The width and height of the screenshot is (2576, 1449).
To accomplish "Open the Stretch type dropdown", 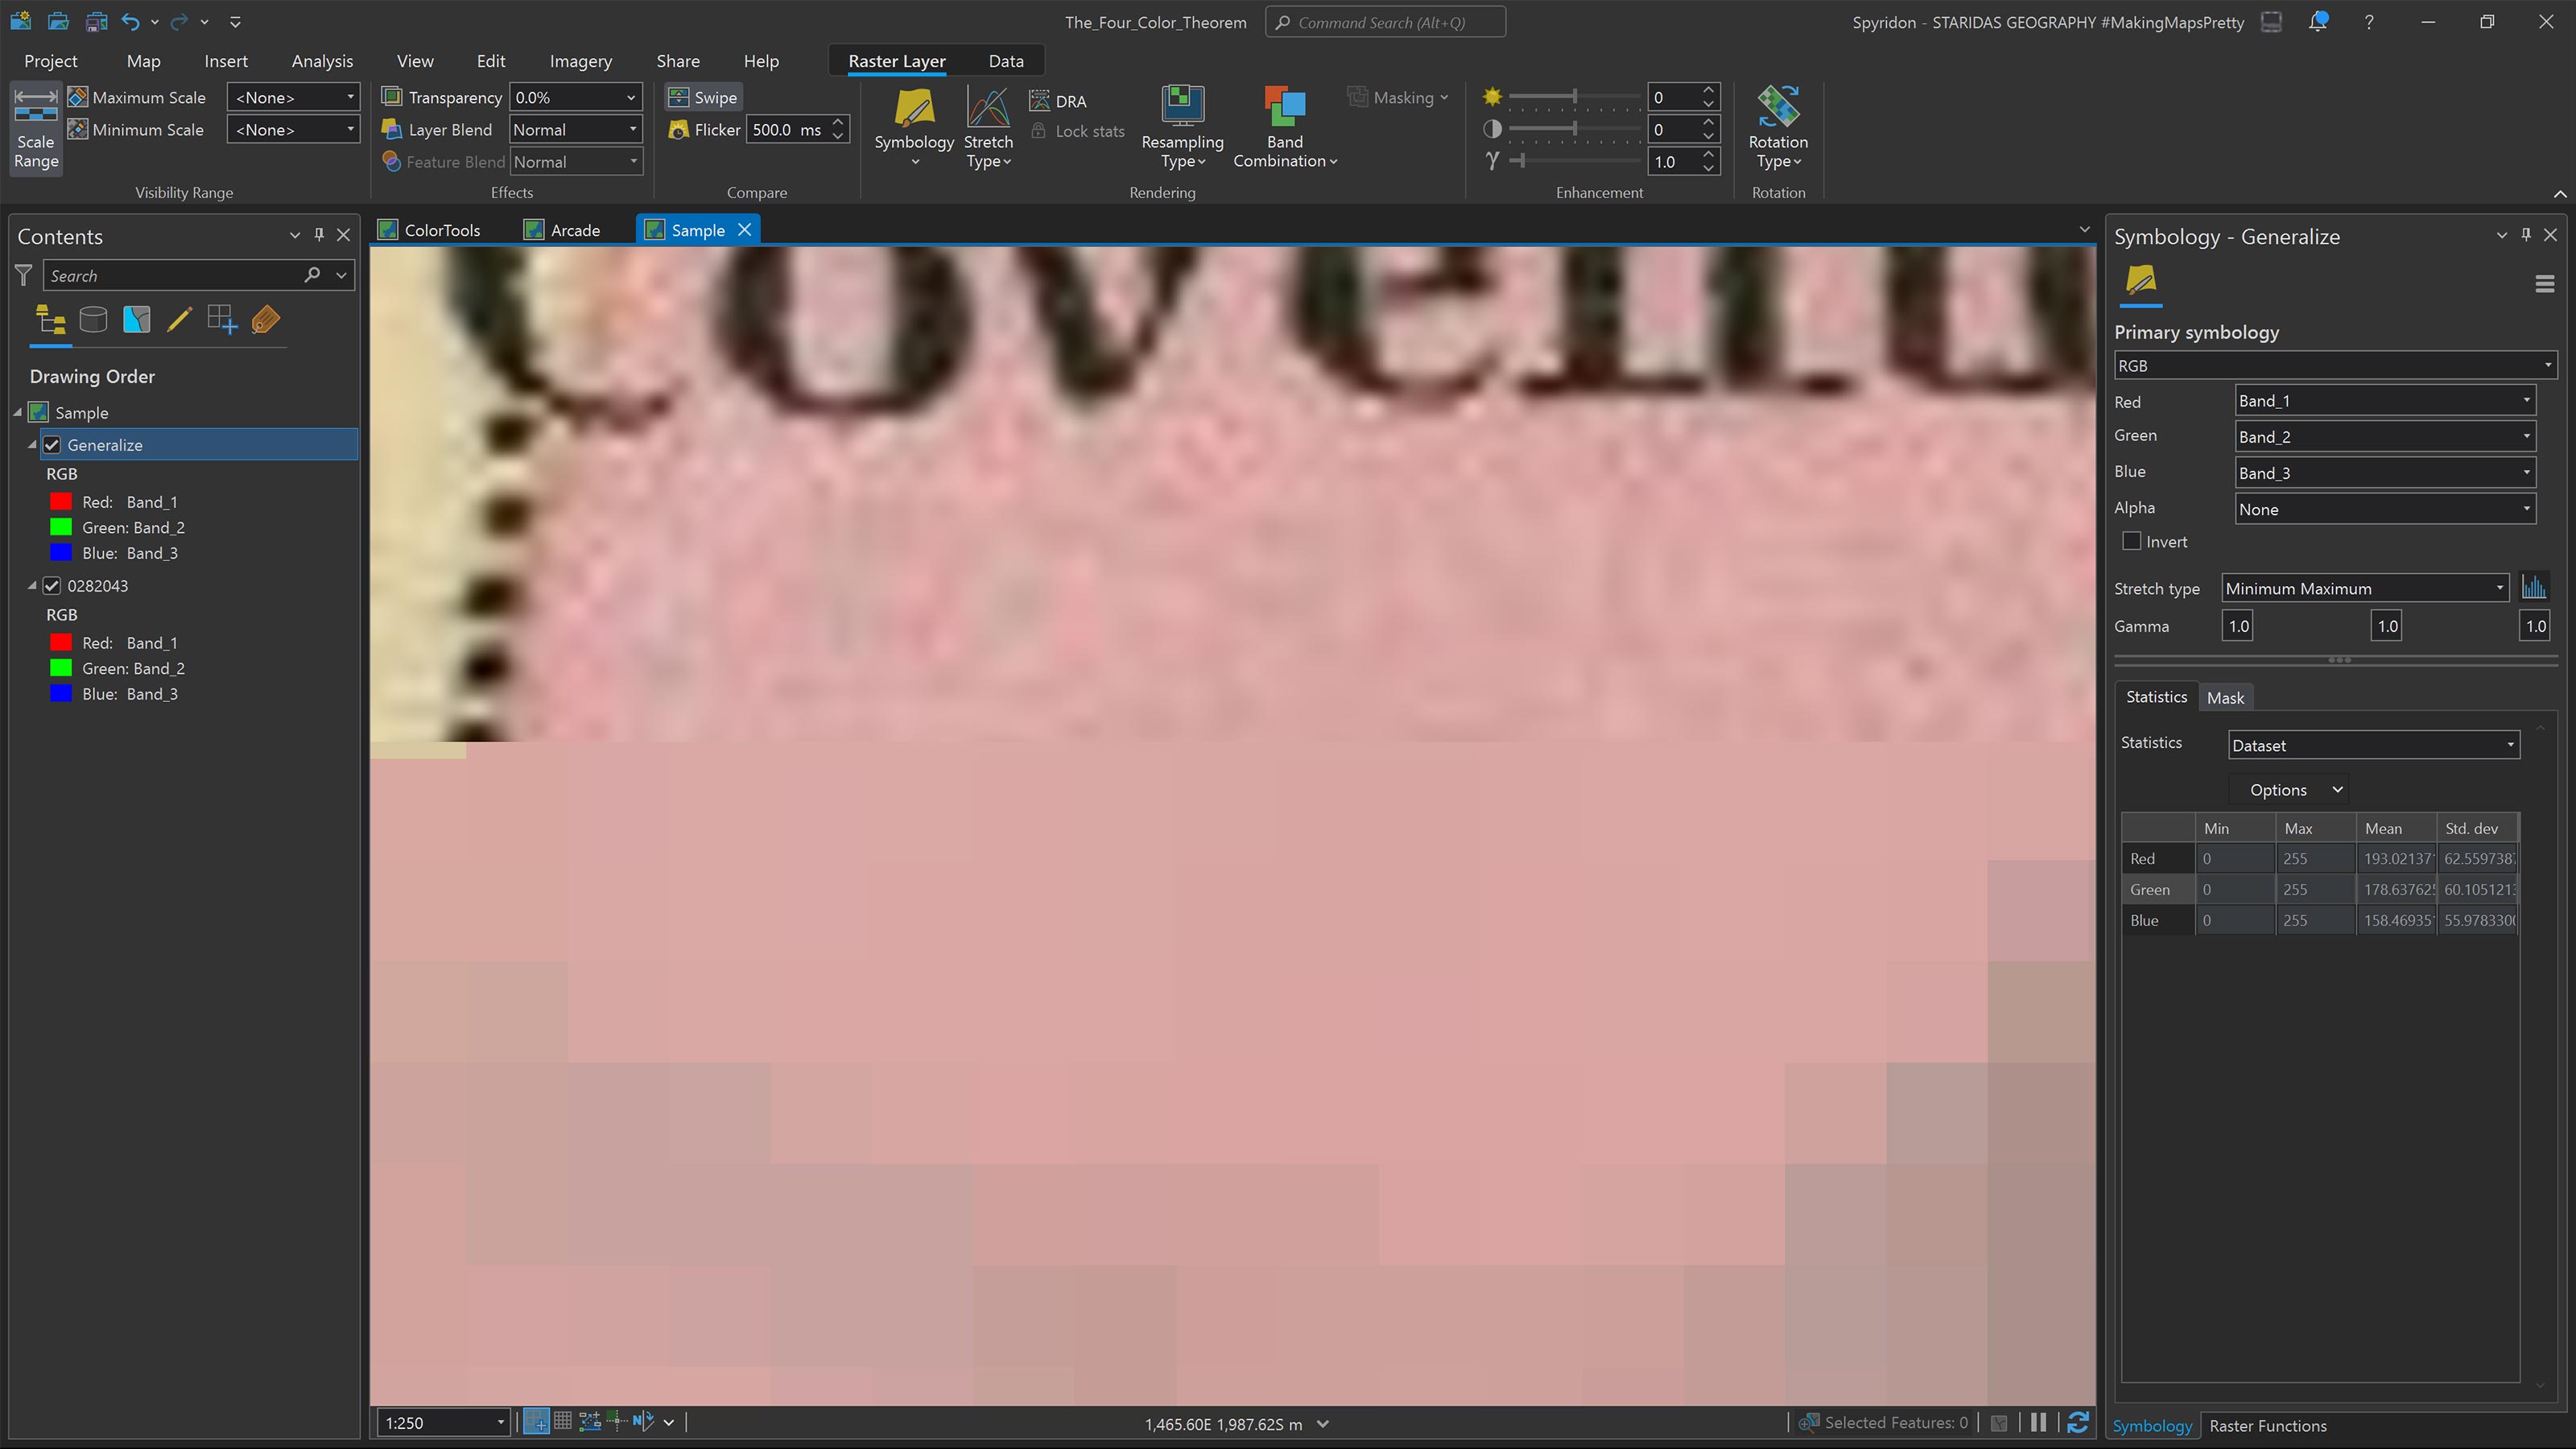I will click(2364, 588).
